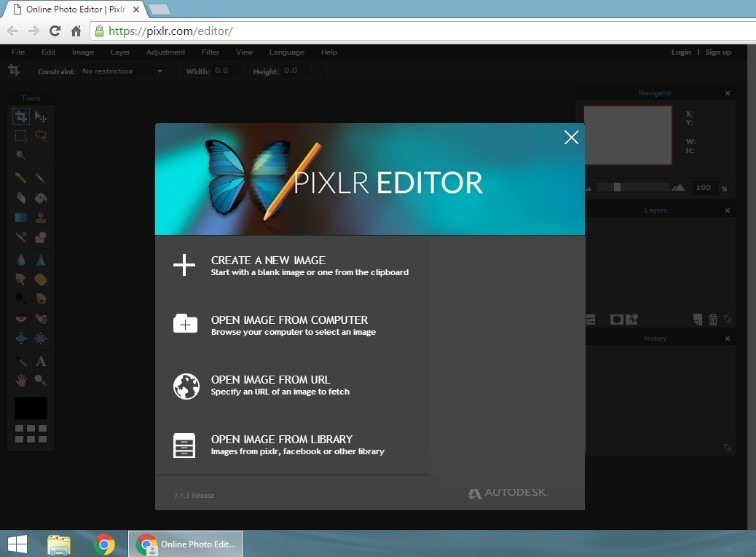
Task: Open File Explorer from the taskbar
Action: pos(59,544)
